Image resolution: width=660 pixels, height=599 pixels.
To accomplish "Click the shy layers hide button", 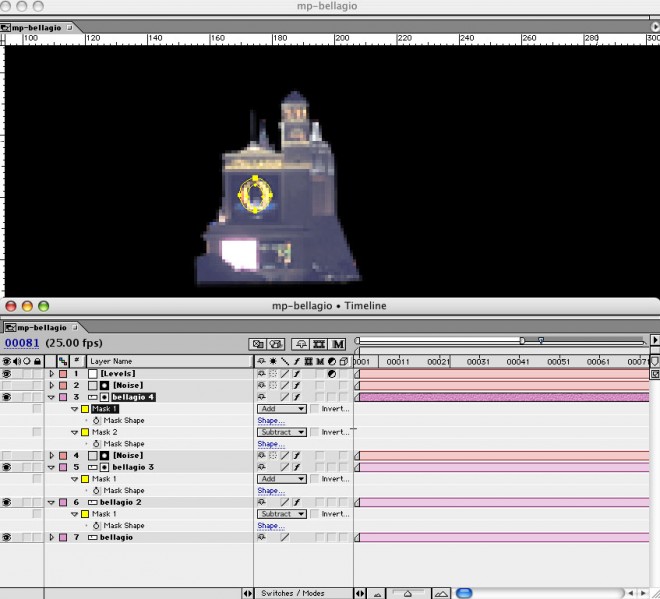I will point(300,343).
